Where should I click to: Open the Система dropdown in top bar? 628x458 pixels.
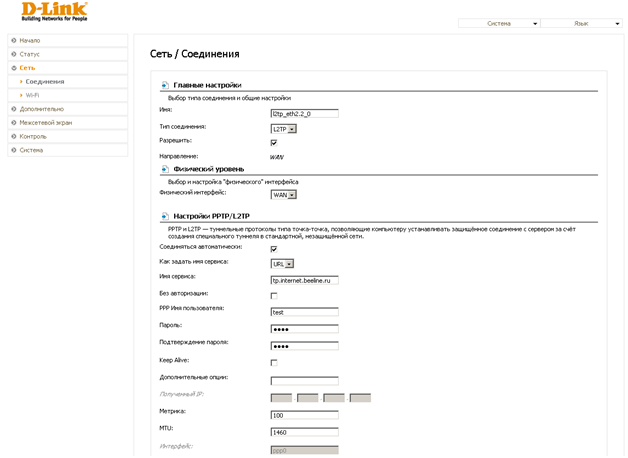click(x=499, y=24)
